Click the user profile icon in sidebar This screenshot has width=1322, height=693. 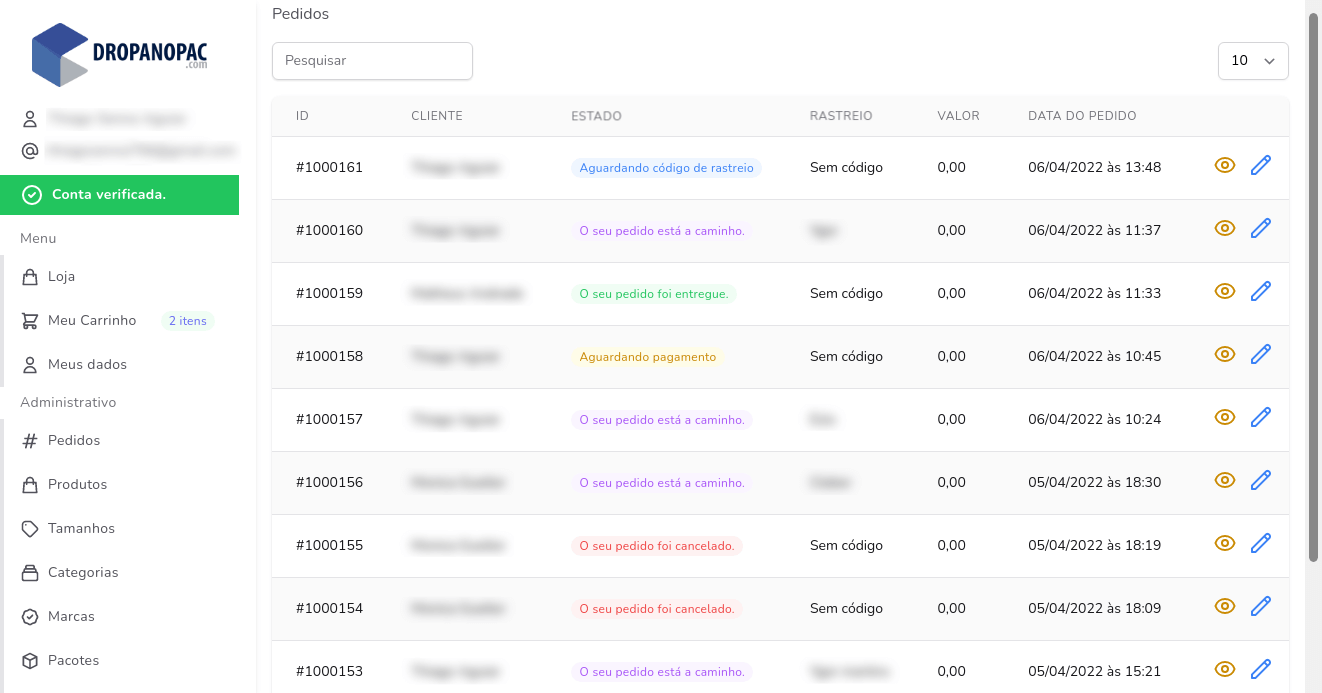30,119
